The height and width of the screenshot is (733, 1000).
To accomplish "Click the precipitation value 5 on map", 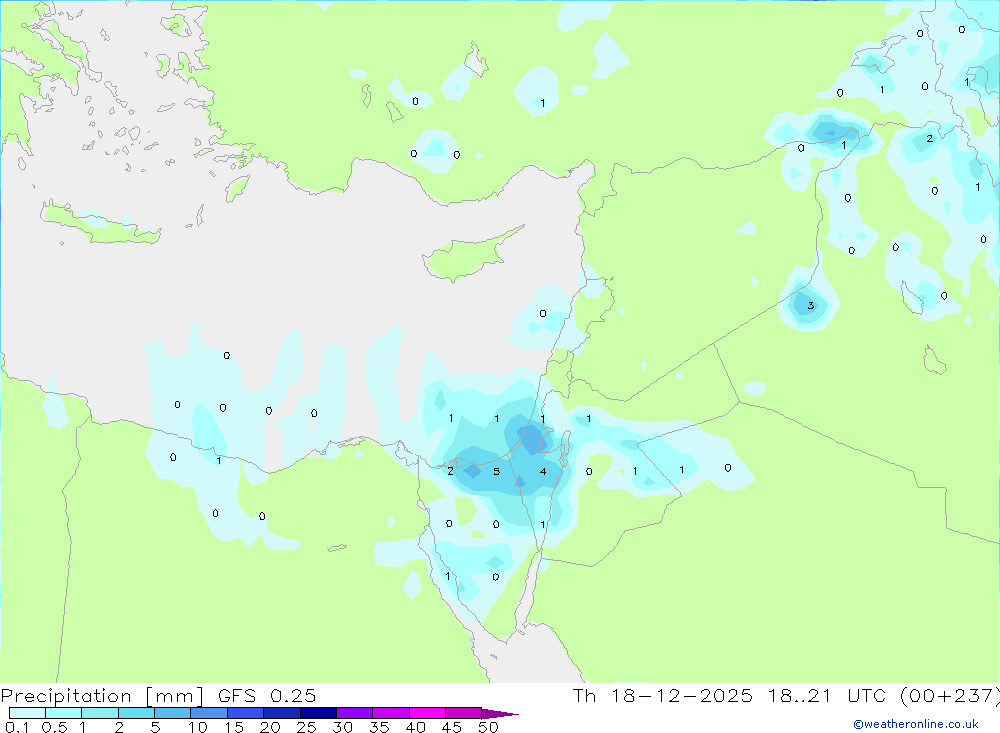I will (x=496, y=472).
